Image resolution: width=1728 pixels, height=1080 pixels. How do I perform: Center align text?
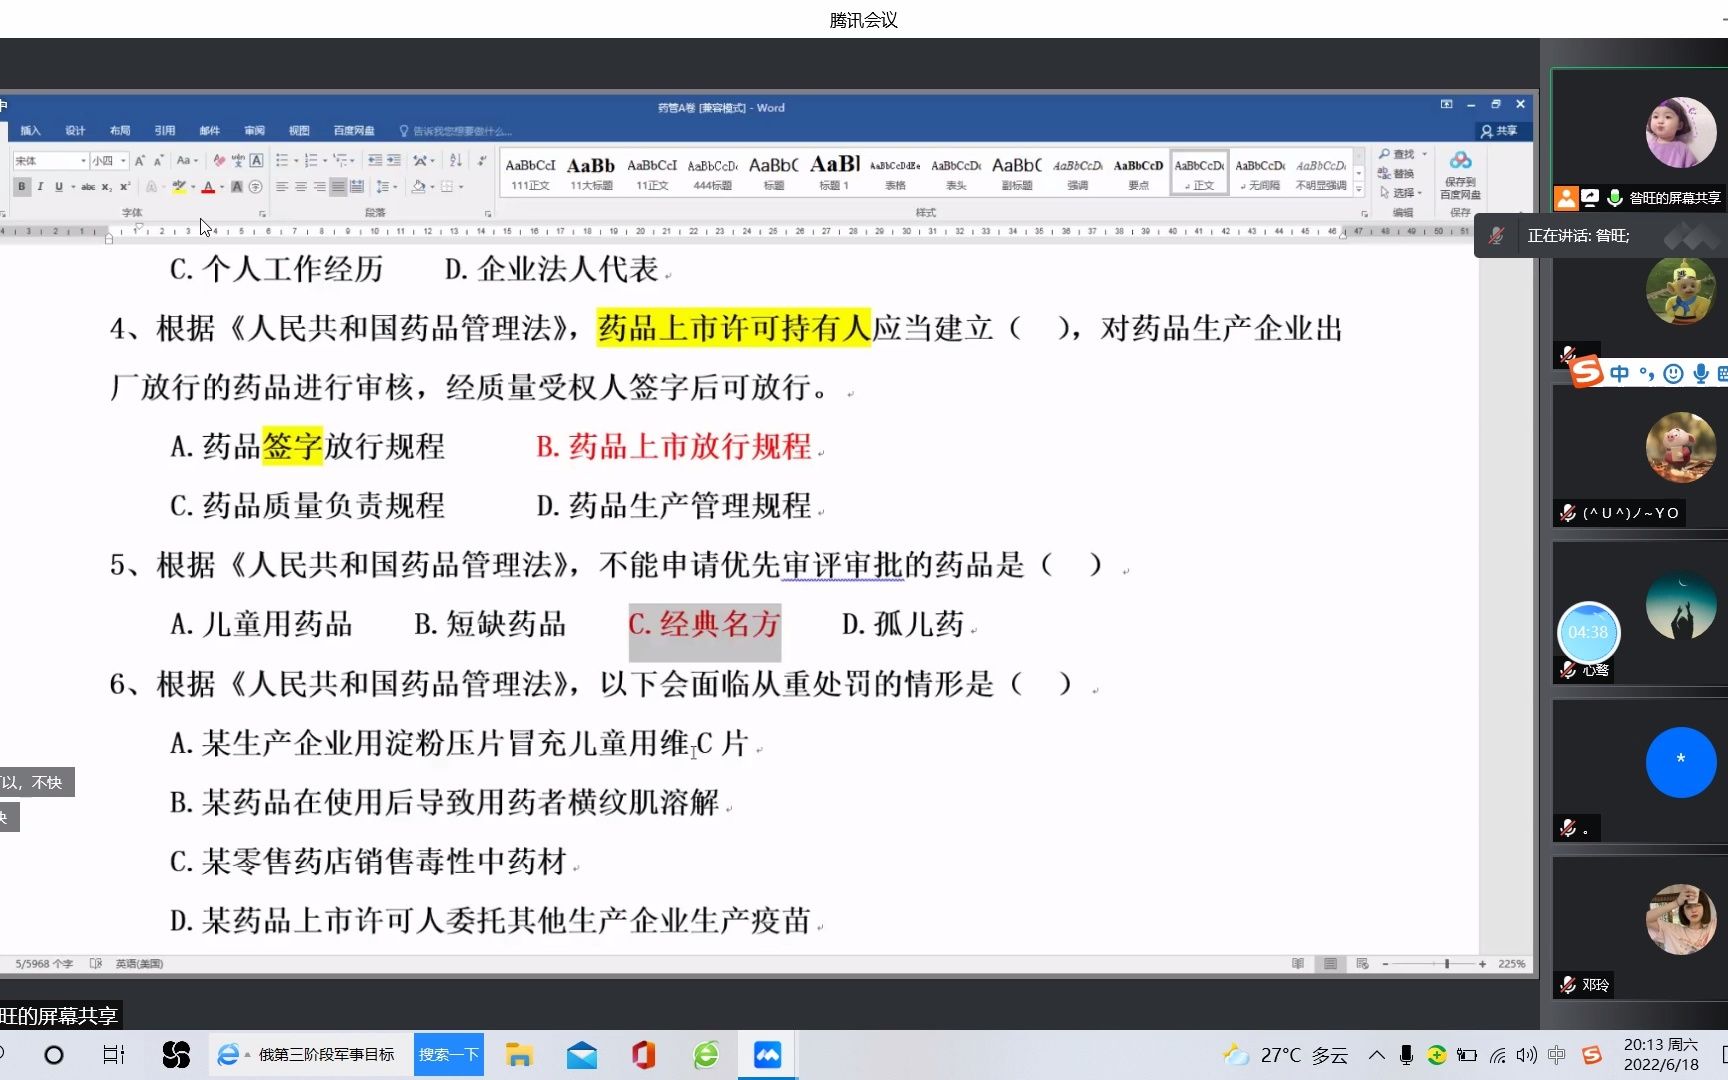point(301,187)
